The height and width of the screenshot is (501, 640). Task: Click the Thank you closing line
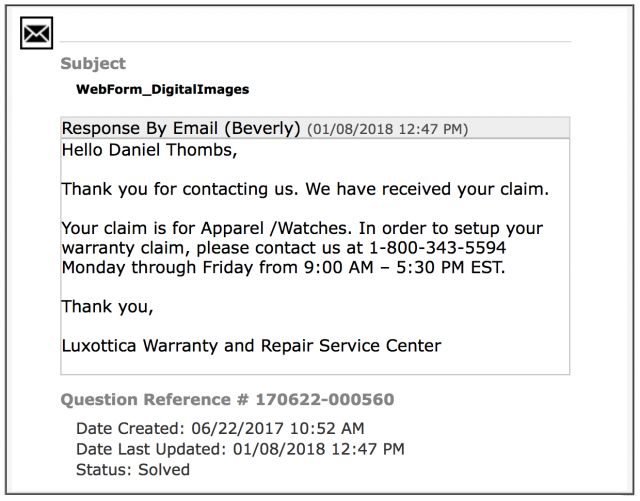point(107,307)
